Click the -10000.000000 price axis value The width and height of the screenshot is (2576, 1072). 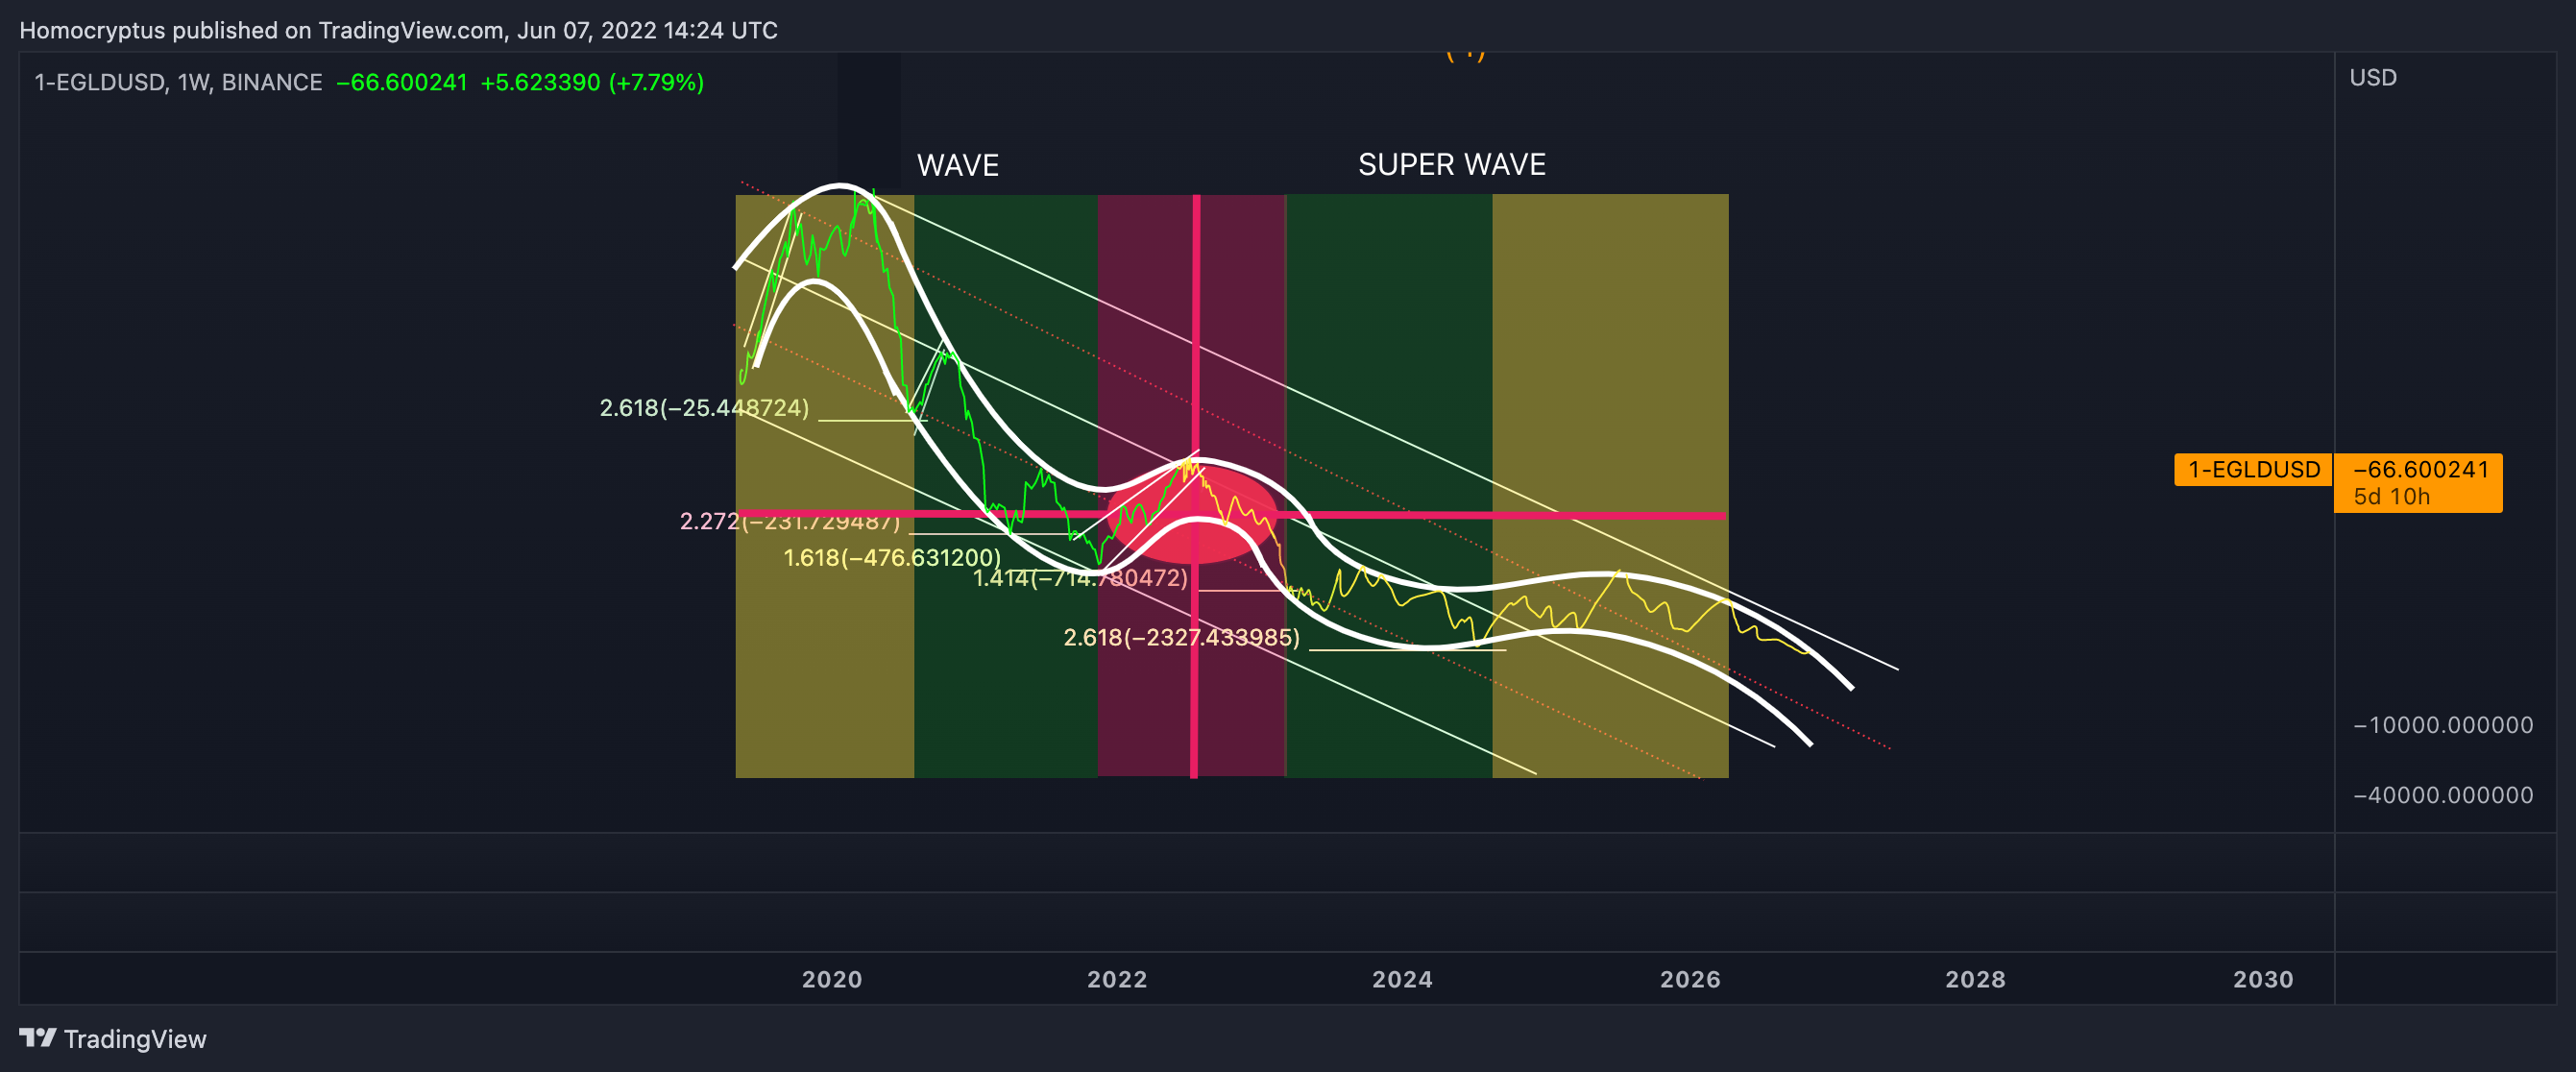tap(2442, 725)
